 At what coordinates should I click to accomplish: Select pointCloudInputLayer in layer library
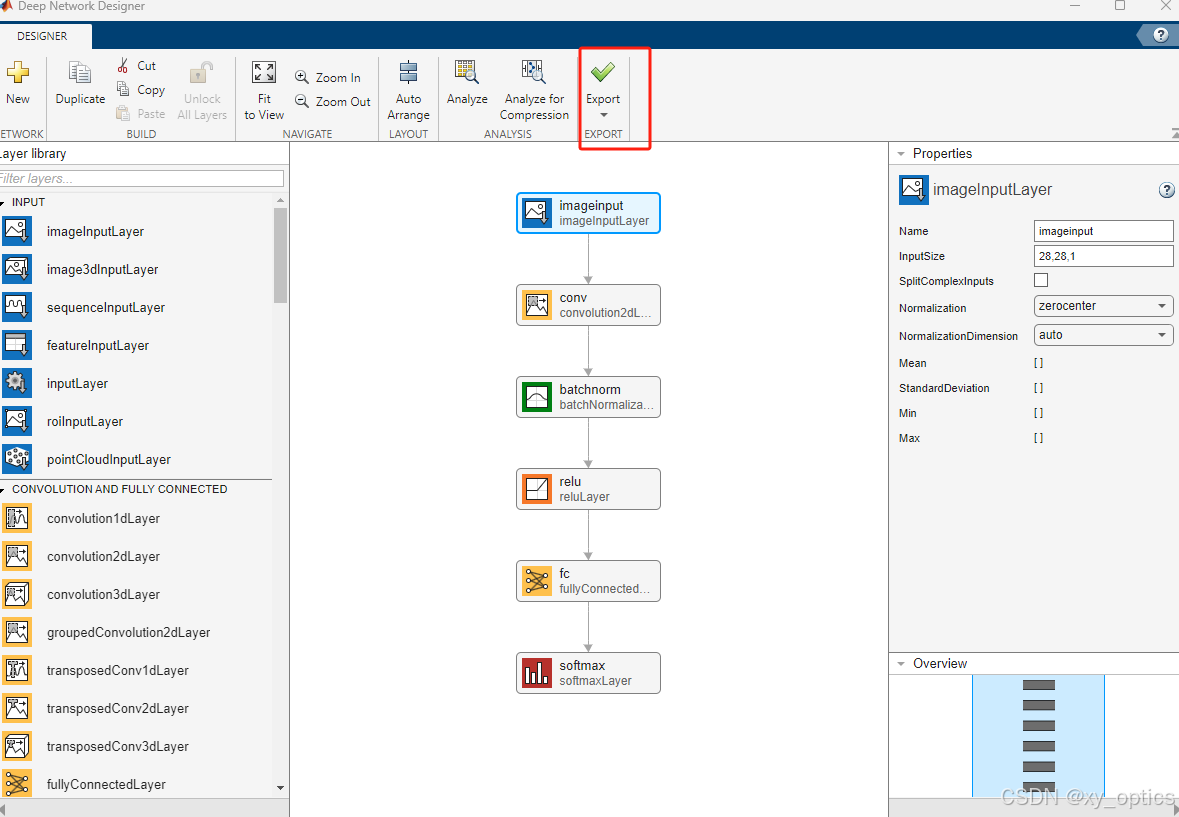click(x=108, y=459)
